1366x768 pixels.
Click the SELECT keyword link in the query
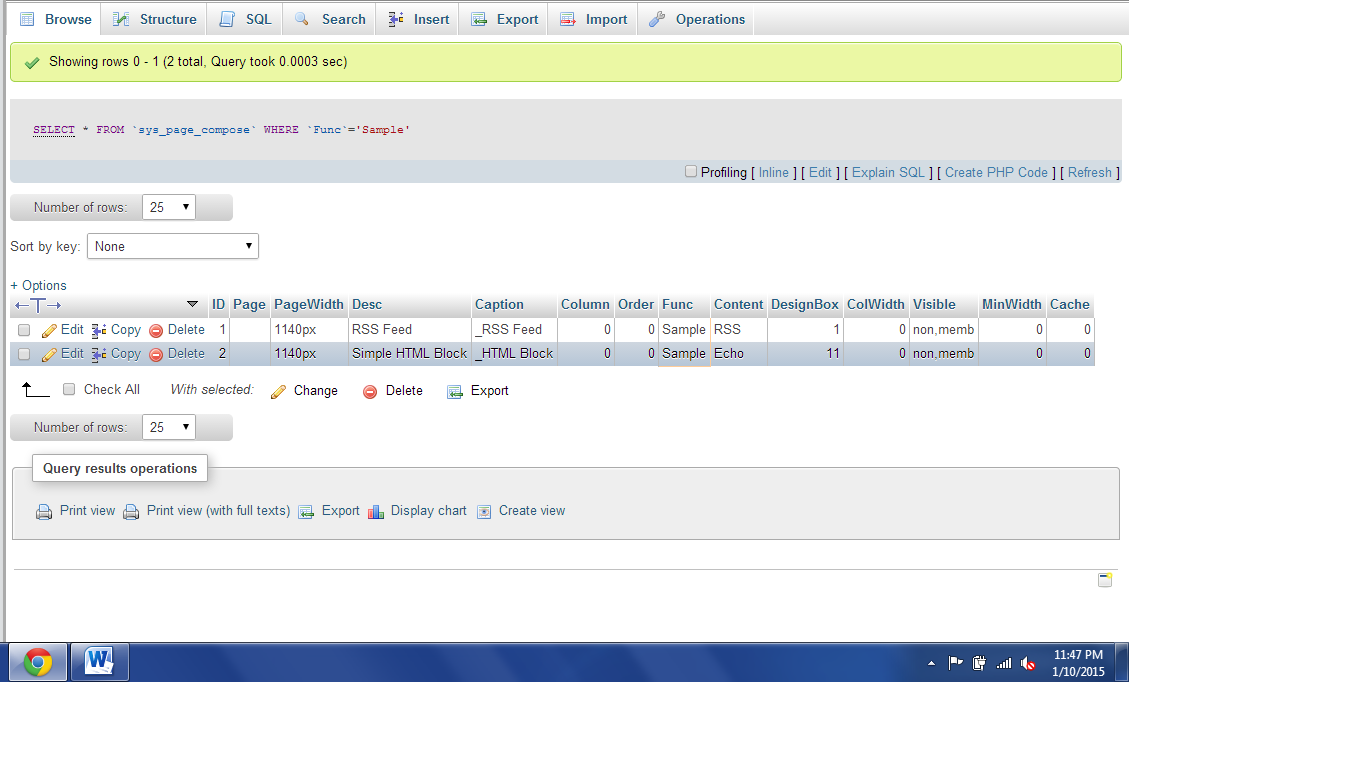[54, 130]
